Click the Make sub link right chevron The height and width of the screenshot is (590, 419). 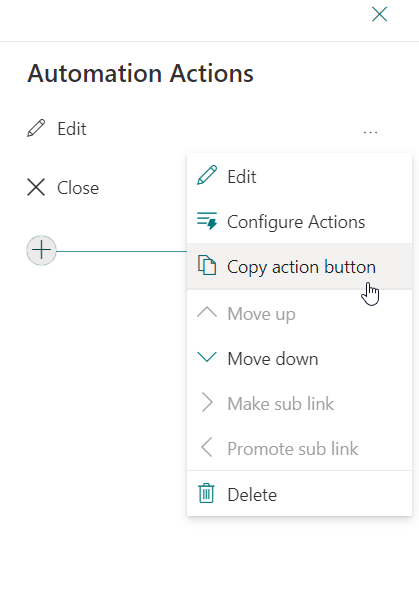(x=207, y=403)
